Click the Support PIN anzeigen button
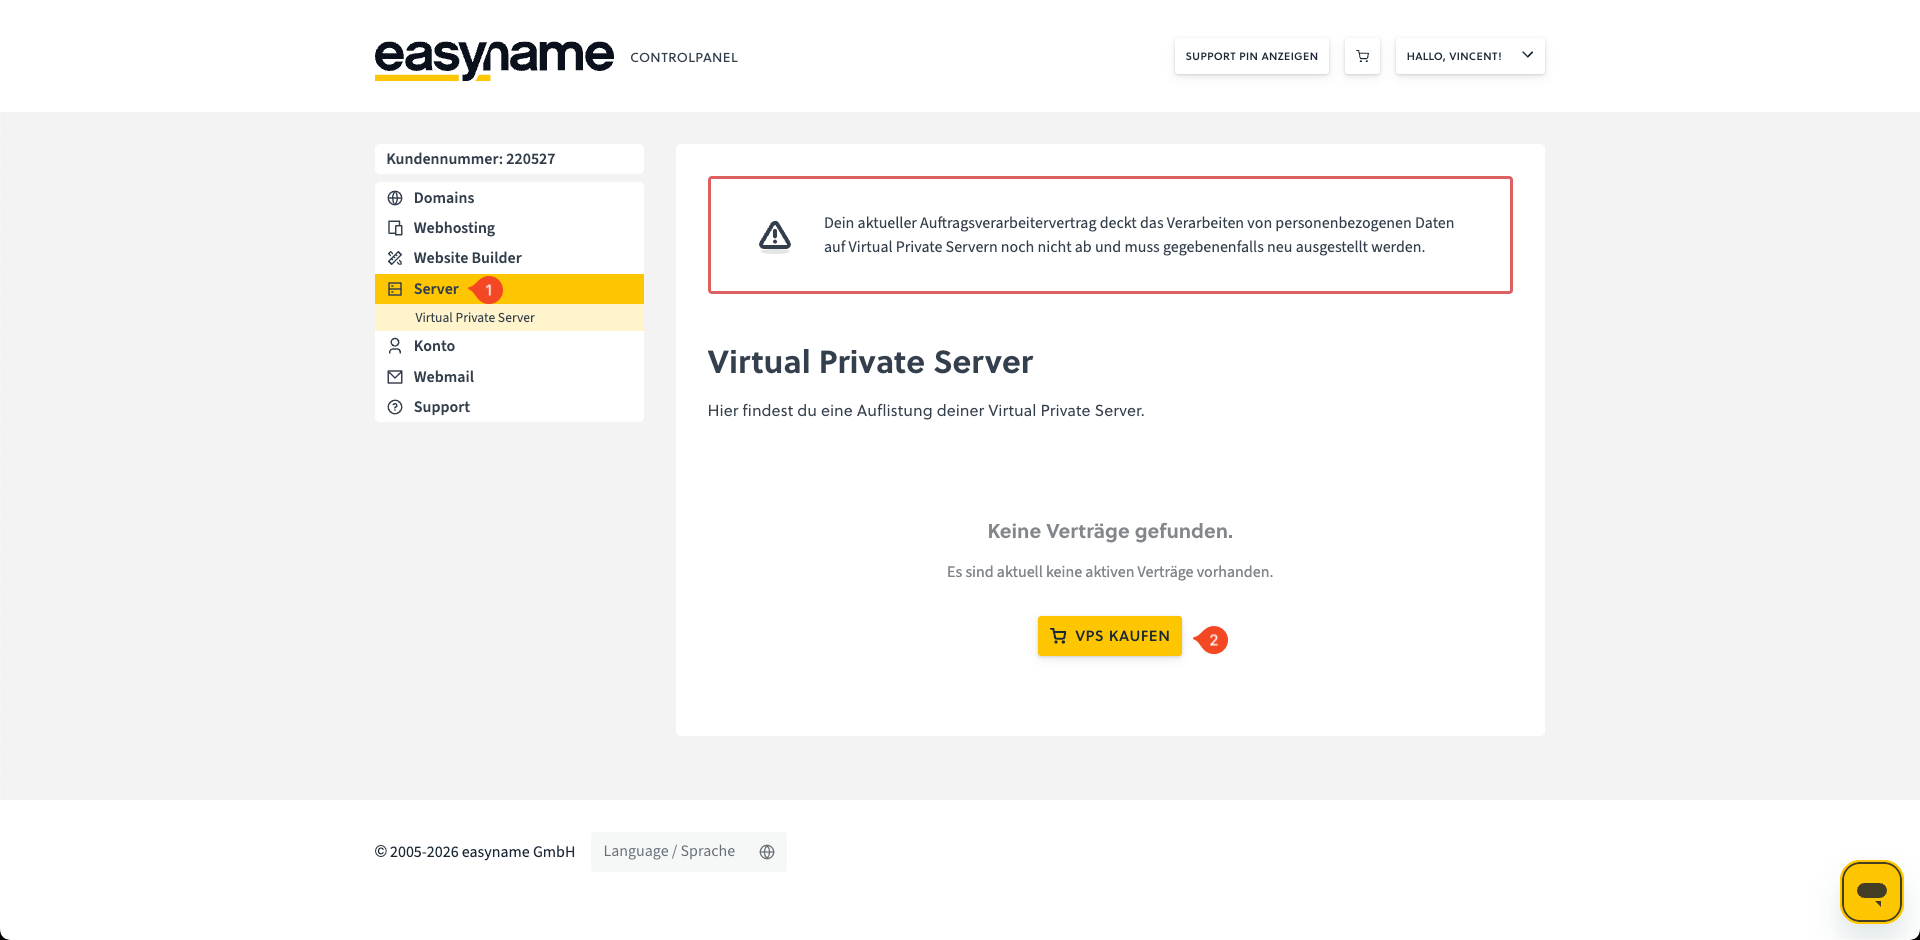This screenshot has width=1920, height=940. pos(1251,56)
